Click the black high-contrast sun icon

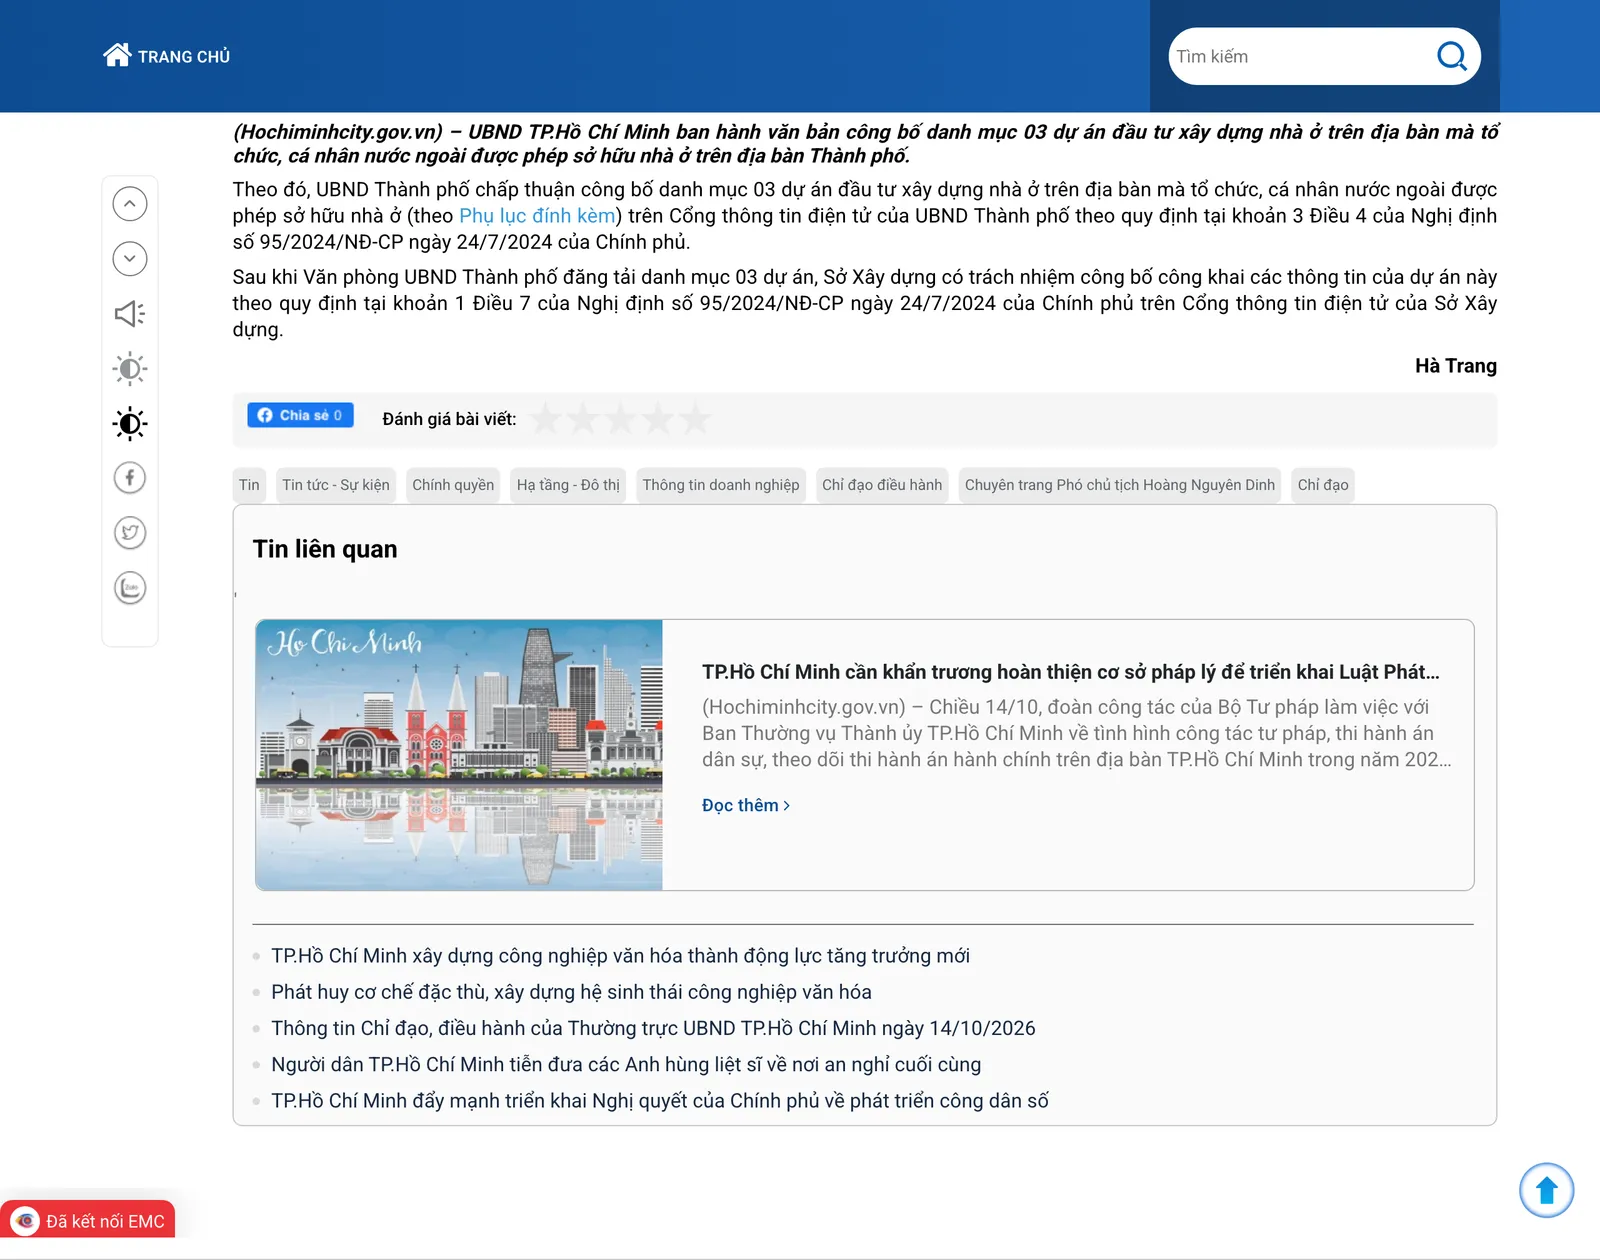click(x=130, y=424)
